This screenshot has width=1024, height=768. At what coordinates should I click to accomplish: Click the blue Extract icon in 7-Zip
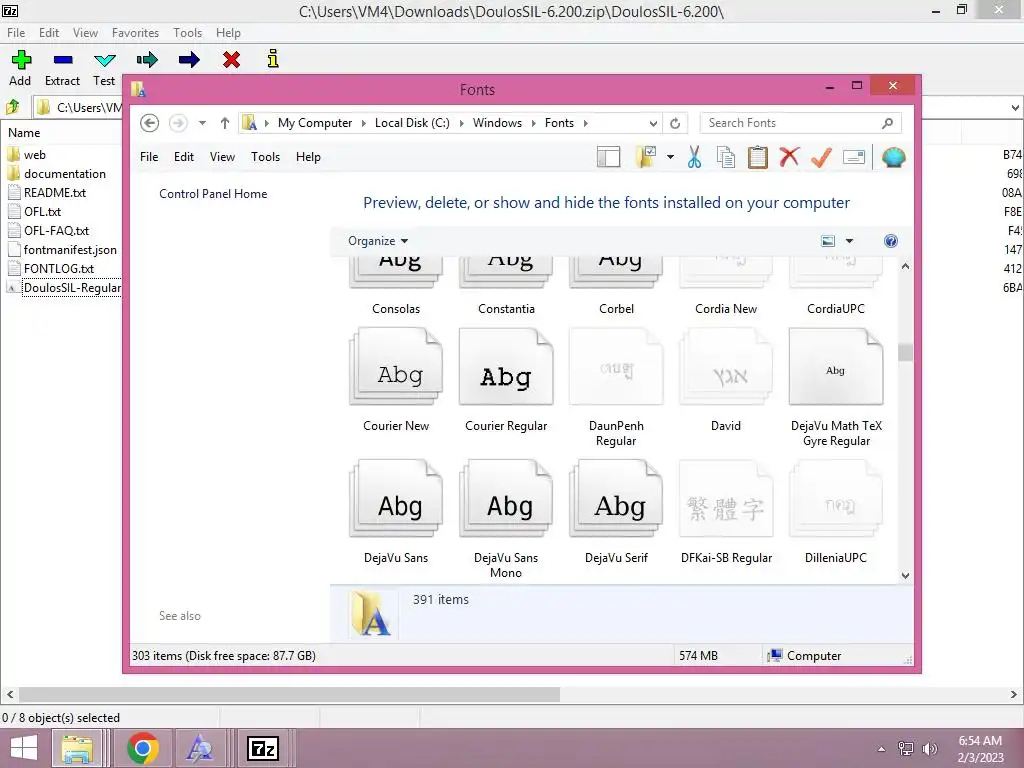63,60
